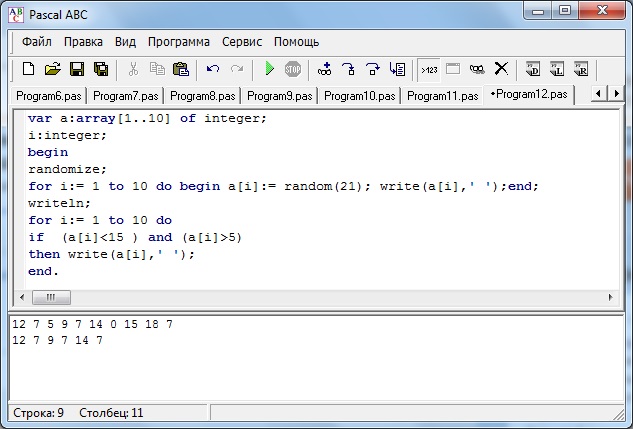Switch to the Program11.pas tab
Viewport: 633px width, 429px height.
pyautogui.click(x=442, y=96)
